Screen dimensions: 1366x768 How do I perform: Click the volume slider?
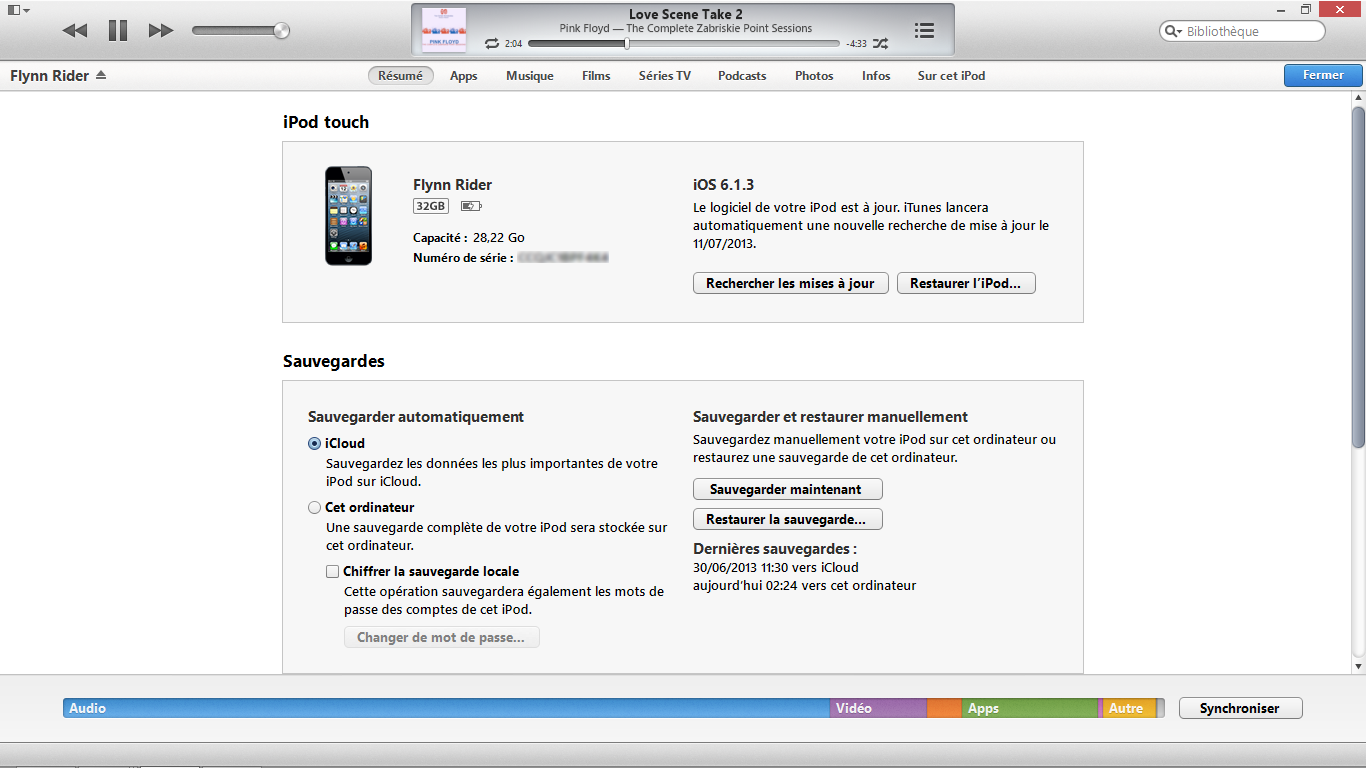pos(240,31)
